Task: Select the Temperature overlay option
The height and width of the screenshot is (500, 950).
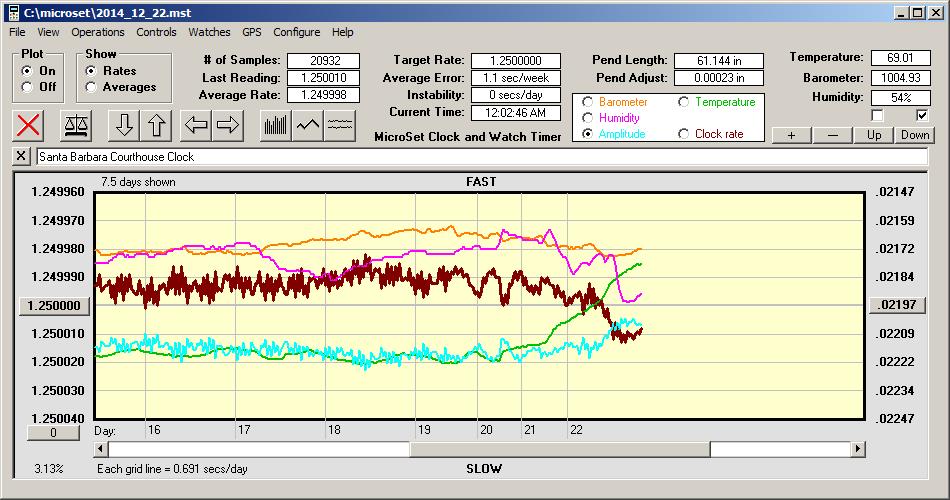Action: click(683, 102)
